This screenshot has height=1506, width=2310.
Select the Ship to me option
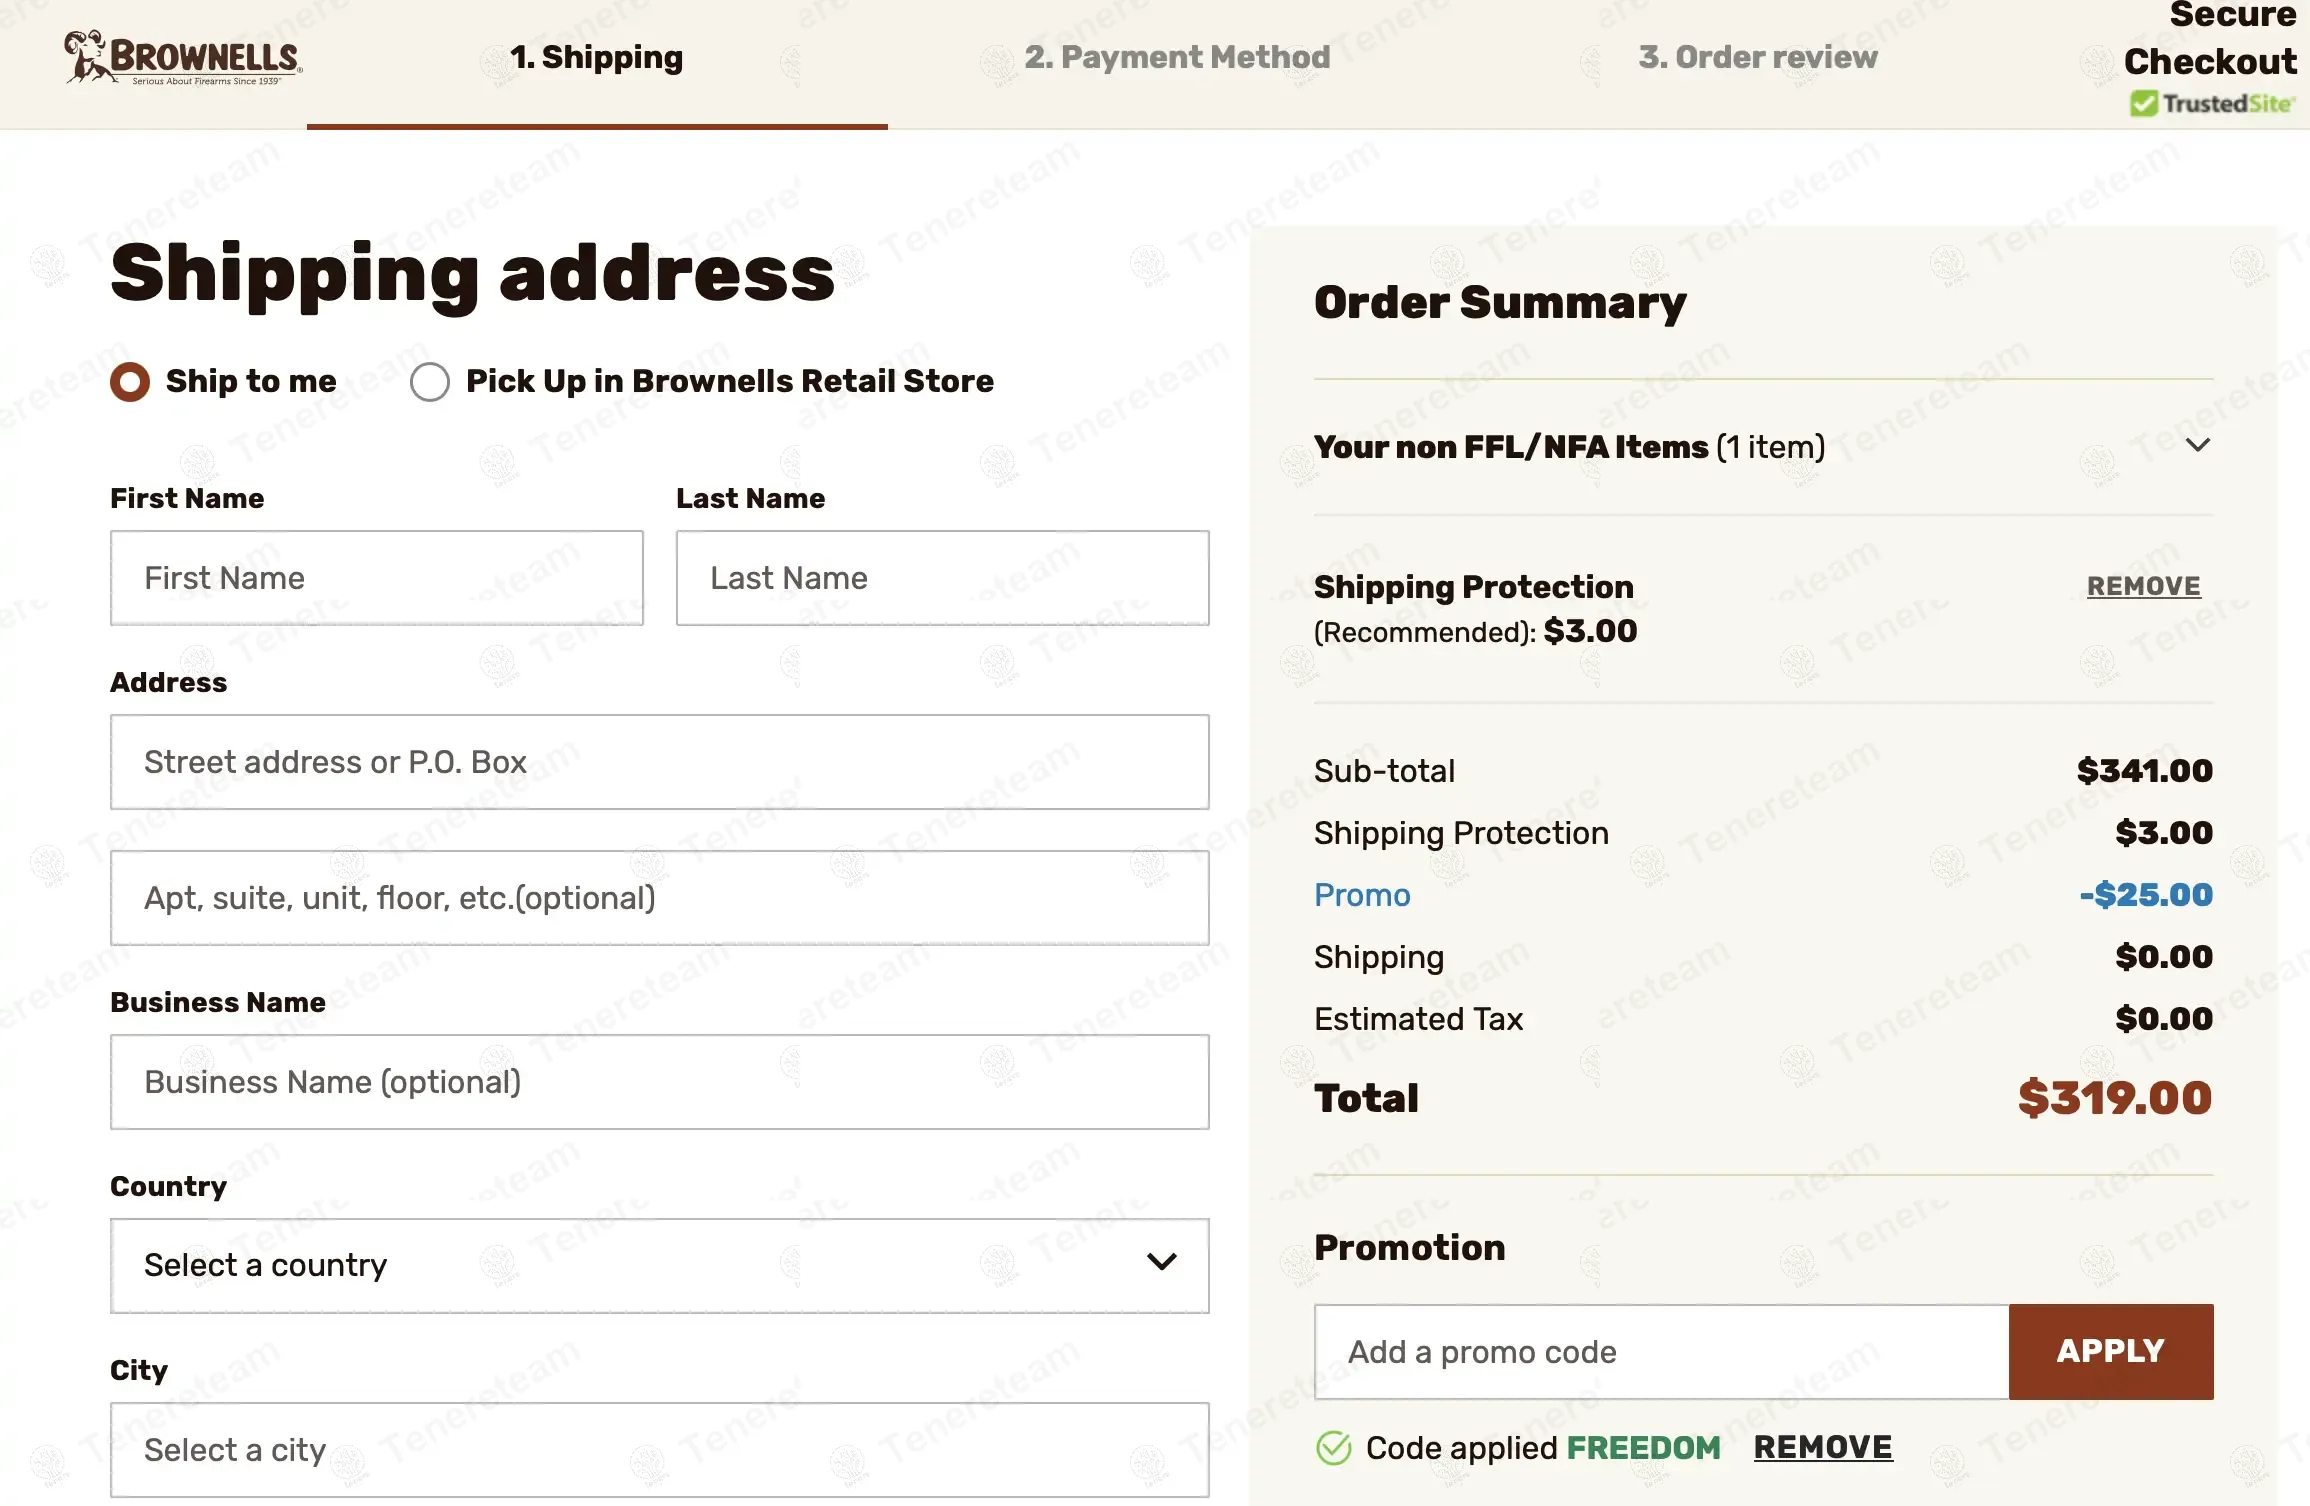(x=130, y=382)
